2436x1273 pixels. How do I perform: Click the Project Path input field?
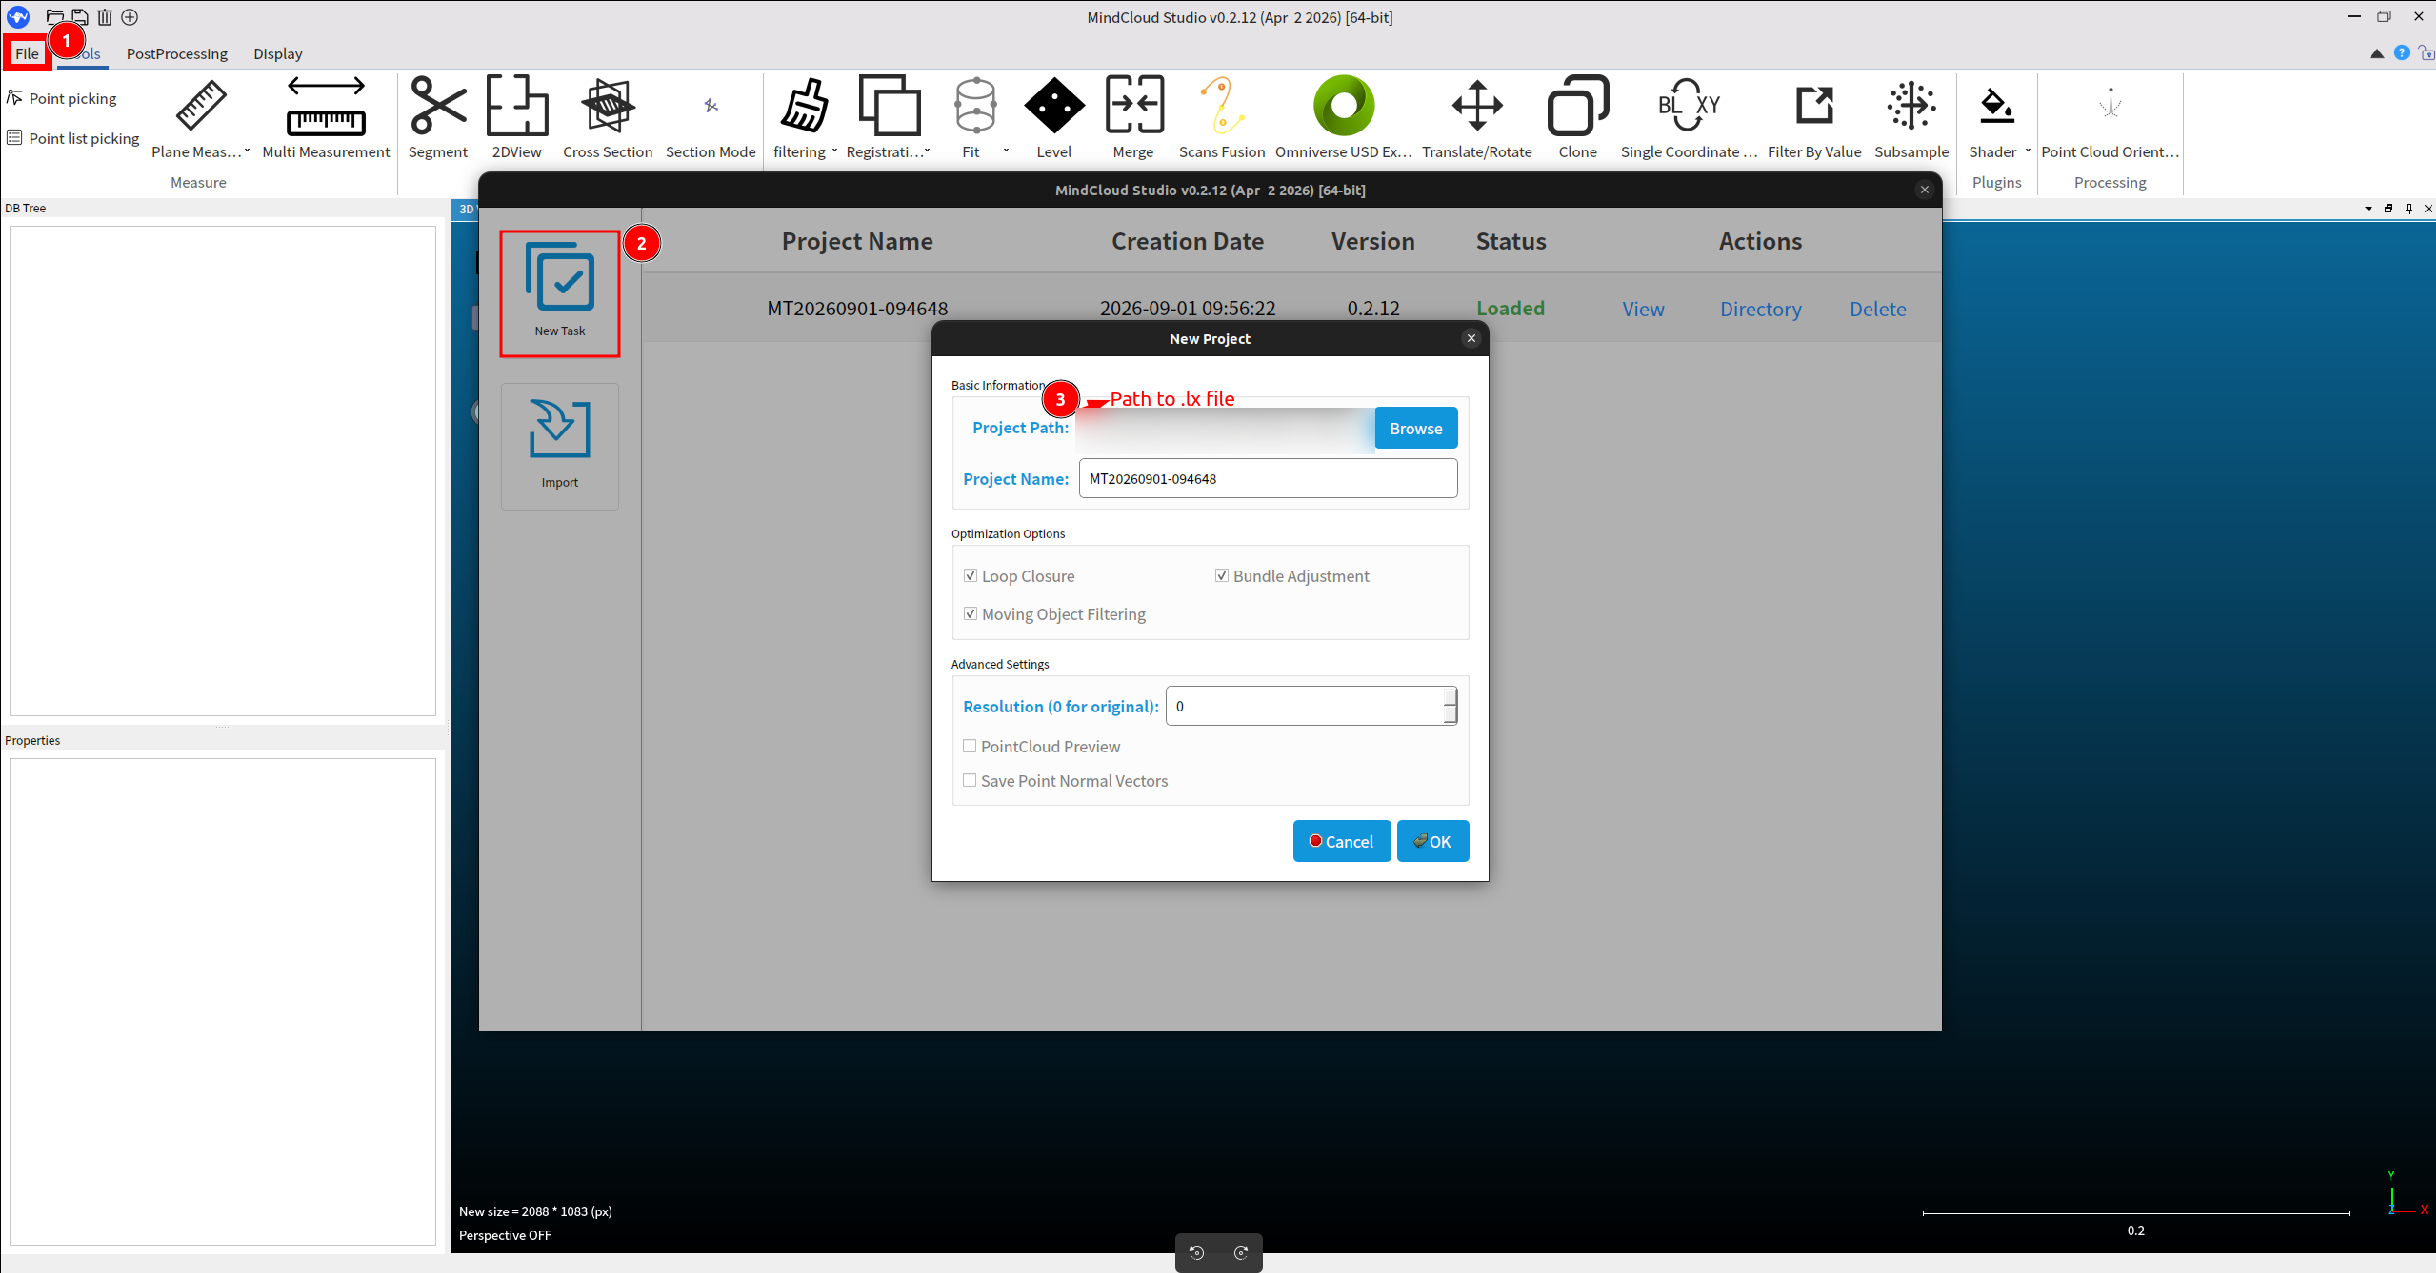pos(1225,428)
